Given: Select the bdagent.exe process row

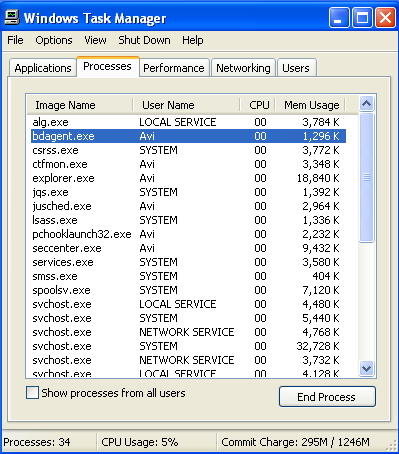Looking at the screenshot, I should click(188, 136).
